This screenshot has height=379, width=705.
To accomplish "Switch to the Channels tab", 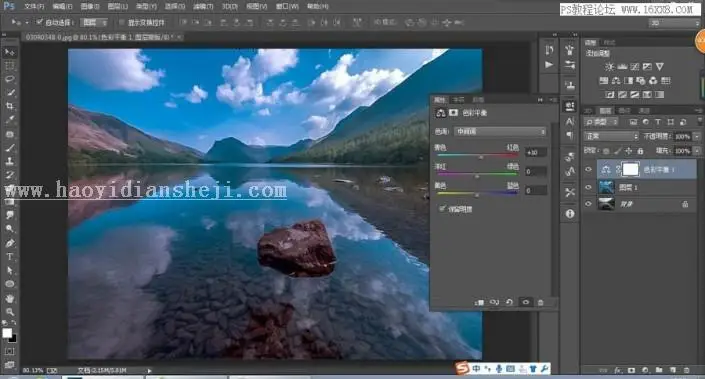I will click(x=624, y=110).
